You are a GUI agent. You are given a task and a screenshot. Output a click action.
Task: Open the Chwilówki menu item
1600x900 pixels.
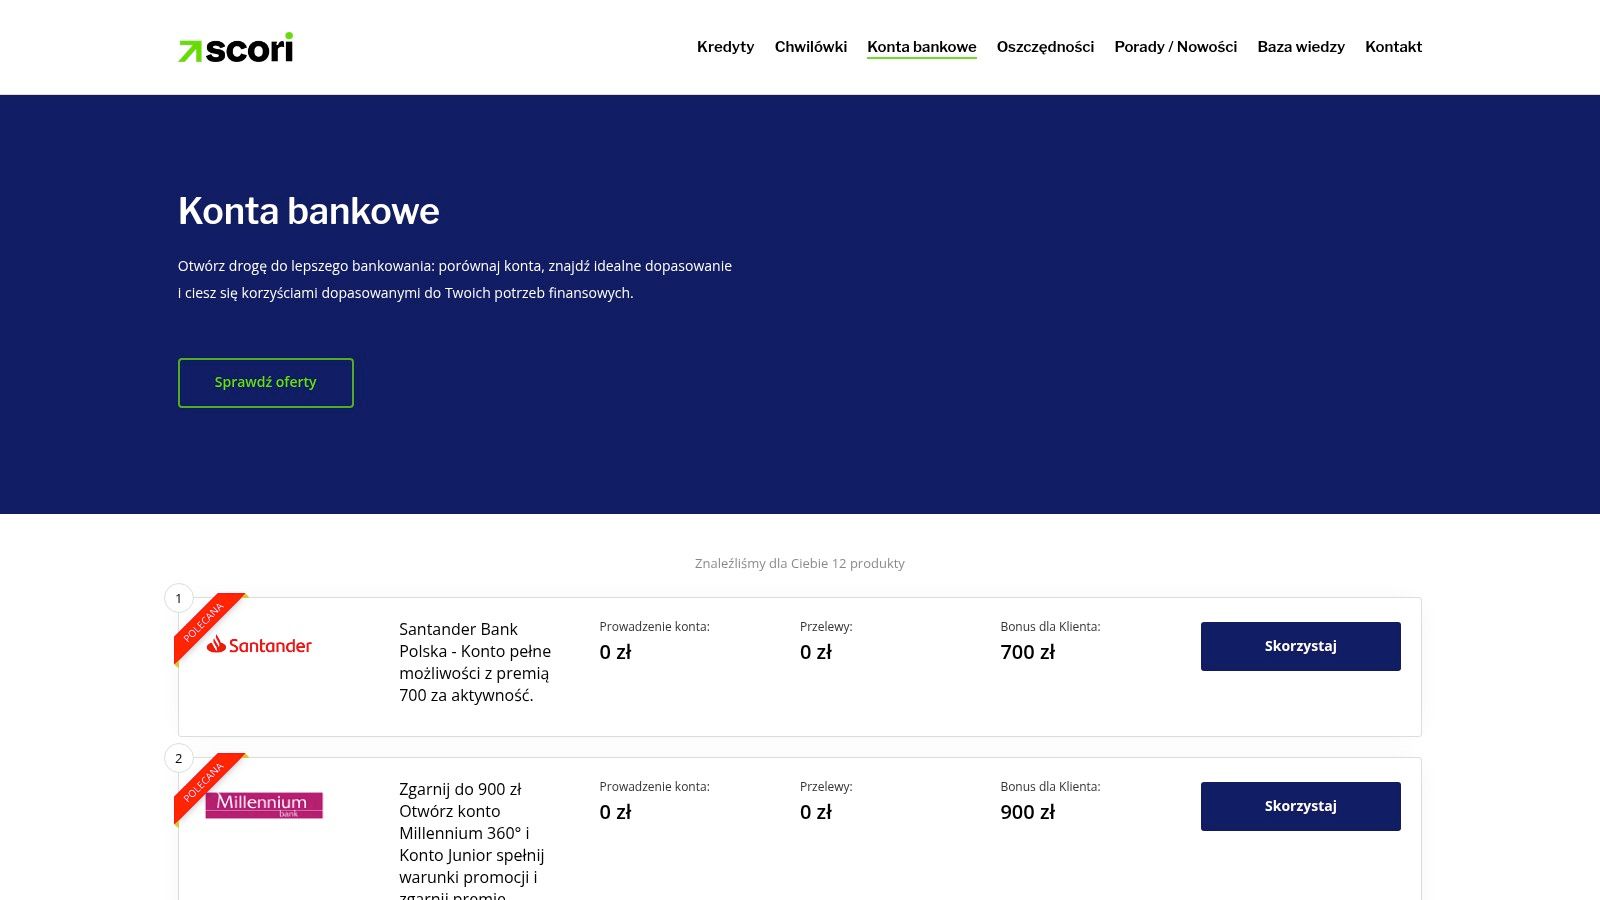coord(810,47)
